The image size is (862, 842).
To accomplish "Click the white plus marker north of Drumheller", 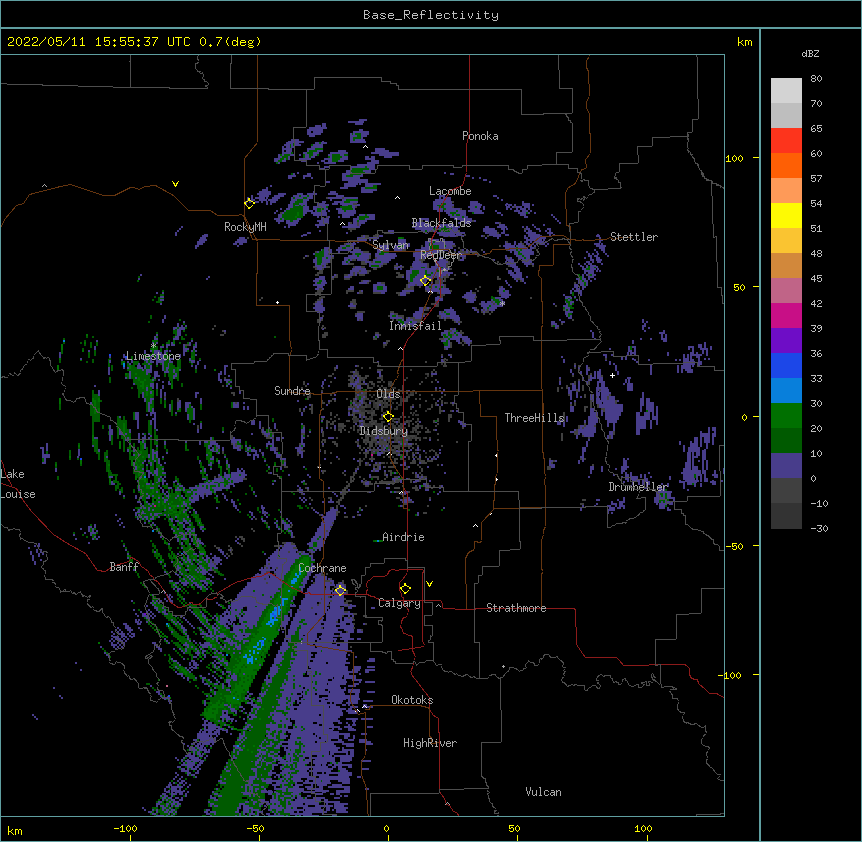I will [612, 375].
